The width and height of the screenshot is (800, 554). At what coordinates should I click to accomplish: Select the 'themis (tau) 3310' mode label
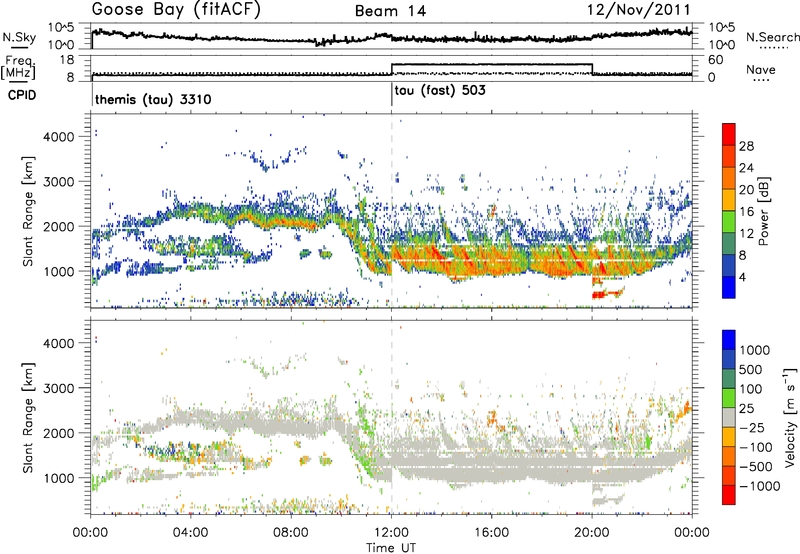coord(153,99)
